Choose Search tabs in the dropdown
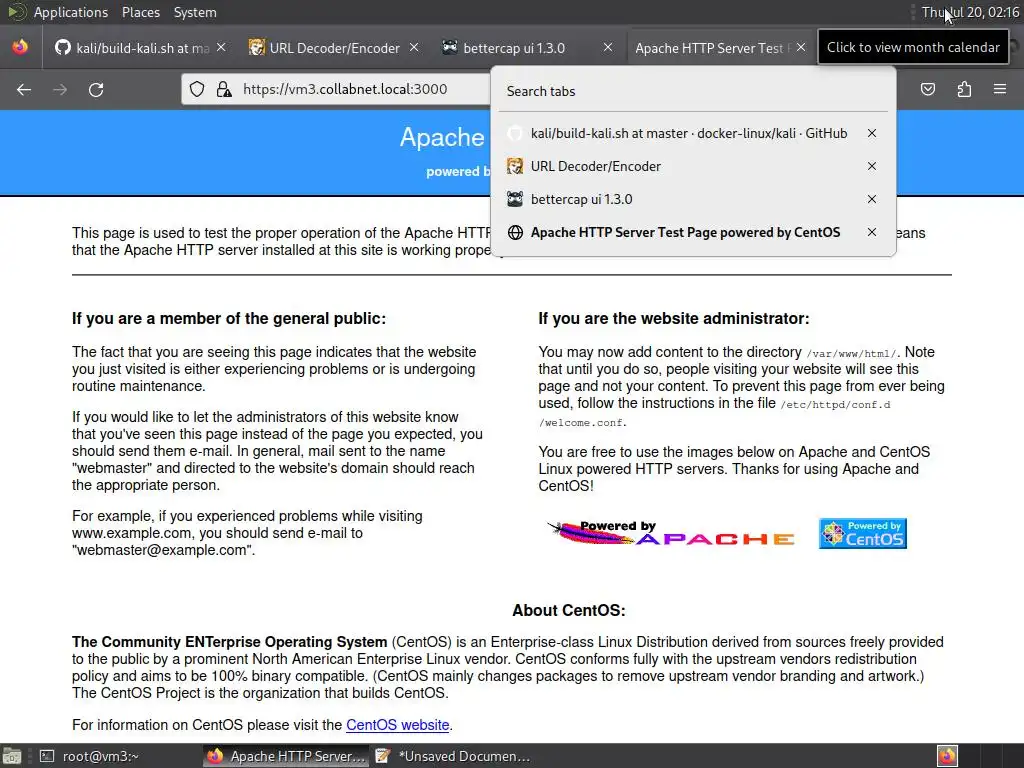 [x=692, y=91]
